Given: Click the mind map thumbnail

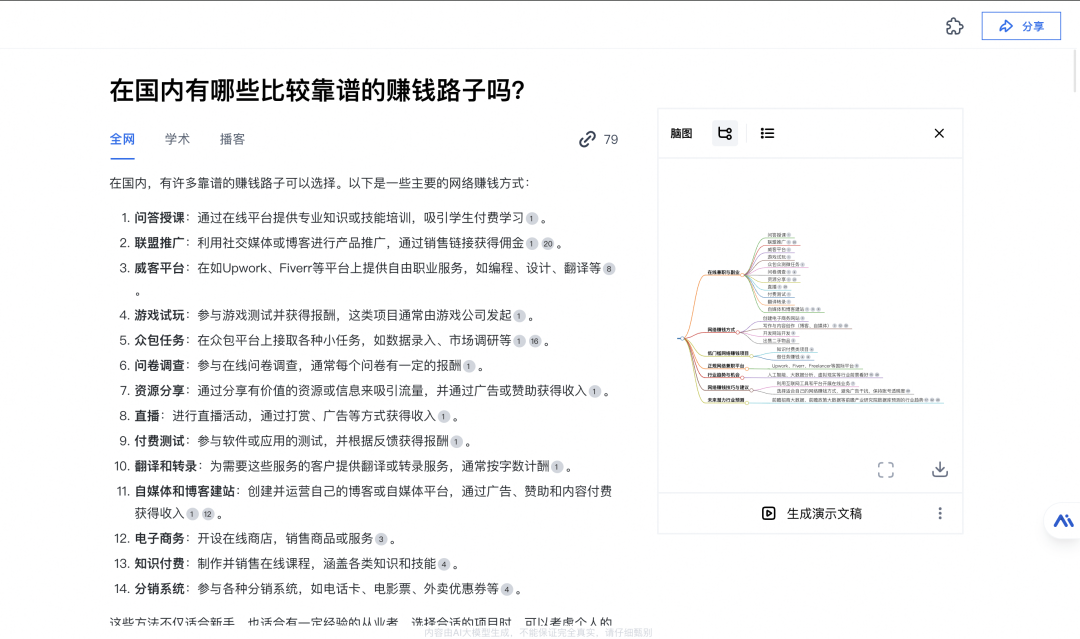Looking at the screenshot, I should coord(810,318).
